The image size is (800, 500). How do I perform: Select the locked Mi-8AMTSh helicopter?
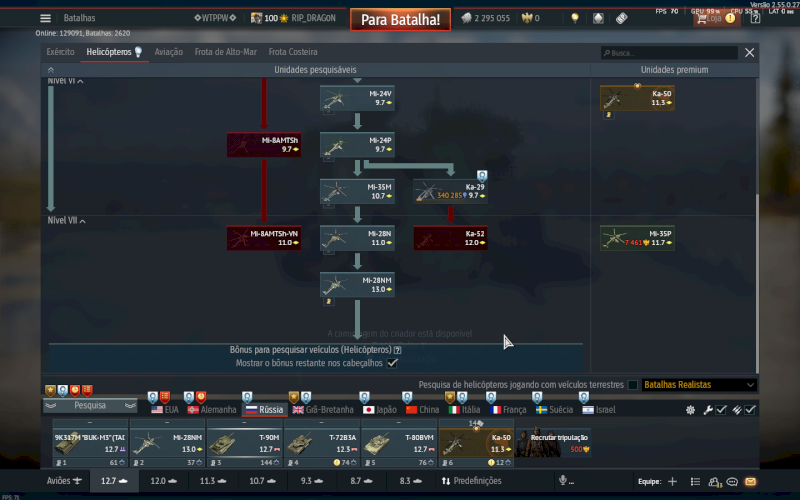point(264,145)
